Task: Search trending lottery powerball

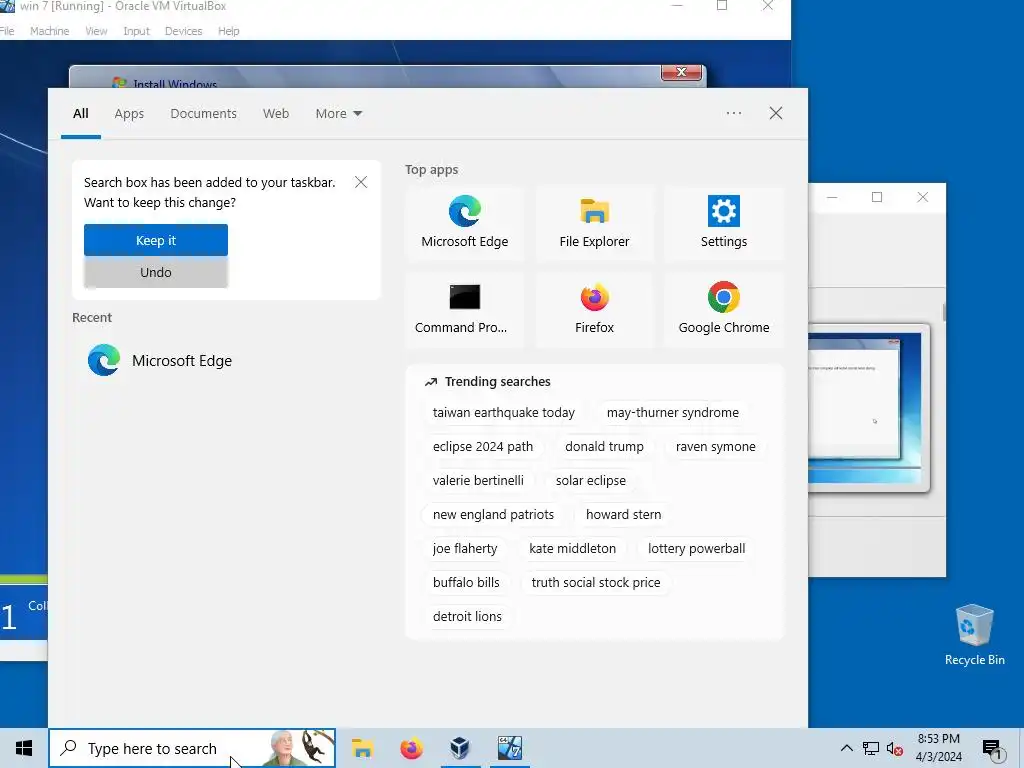Action: 696,549
